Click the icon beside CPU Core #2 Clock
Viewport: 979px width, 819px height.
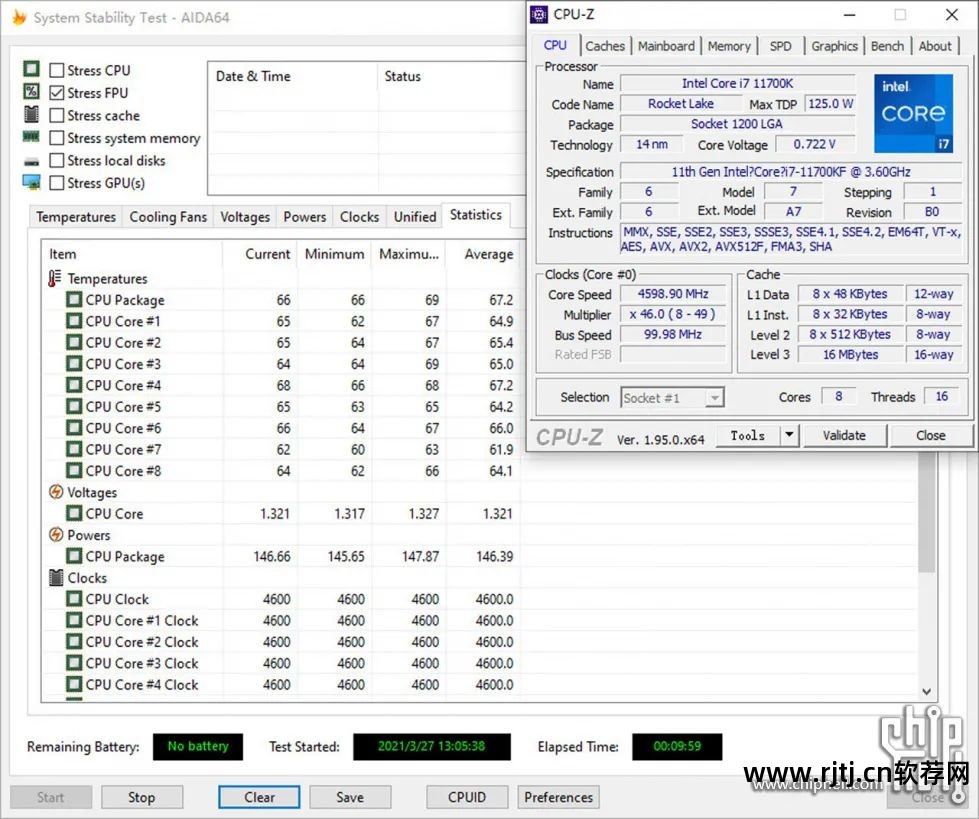[x=74, y=641]
